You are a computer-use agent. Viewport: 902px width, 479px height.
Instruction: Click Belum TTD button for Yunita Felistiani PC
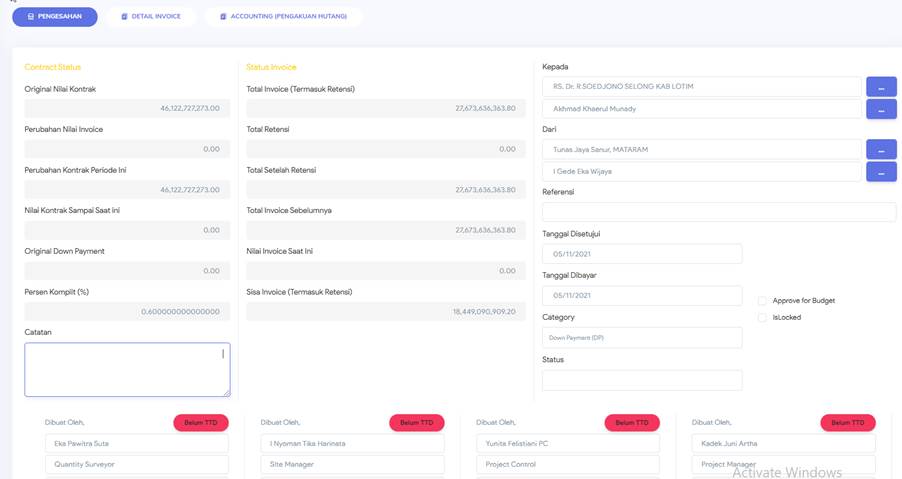pos(632,423)
